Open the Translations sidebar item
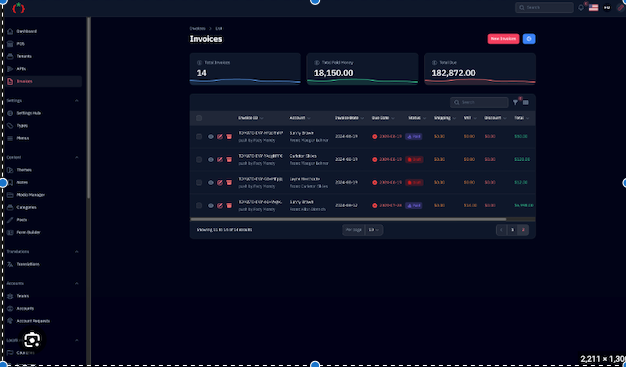This screenshot has height=367, width=626. 28,264
